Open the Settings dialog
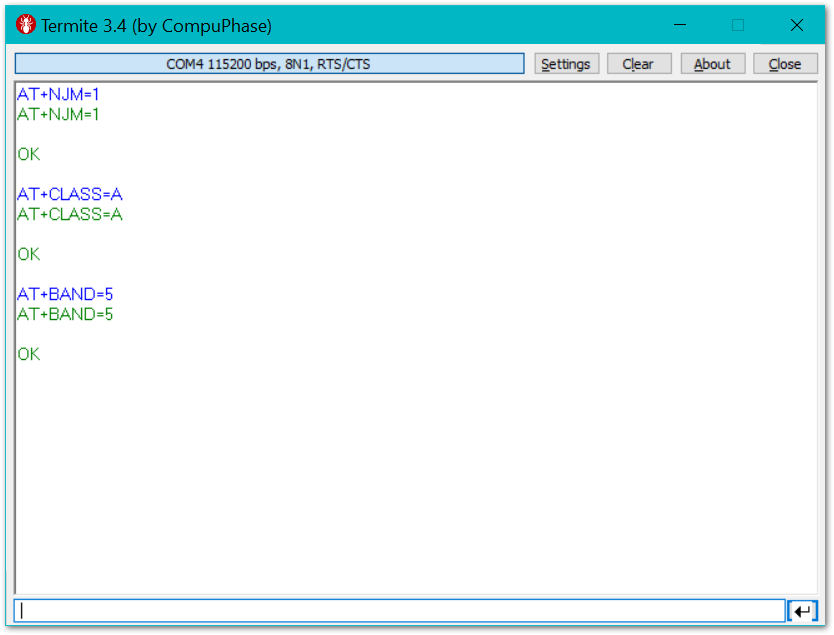 [x=566, y=64]
